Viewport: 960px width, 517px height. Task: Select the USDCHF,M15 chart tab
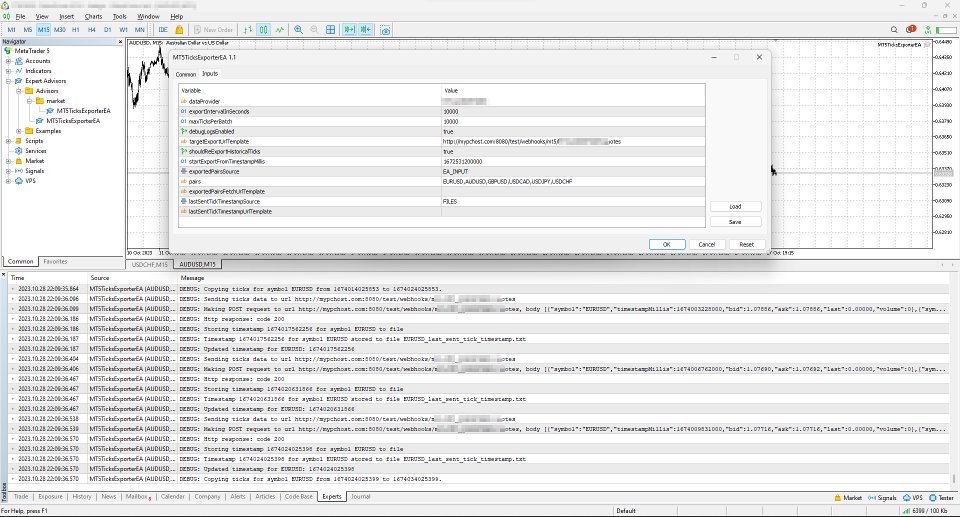click(x=149, y=265)
